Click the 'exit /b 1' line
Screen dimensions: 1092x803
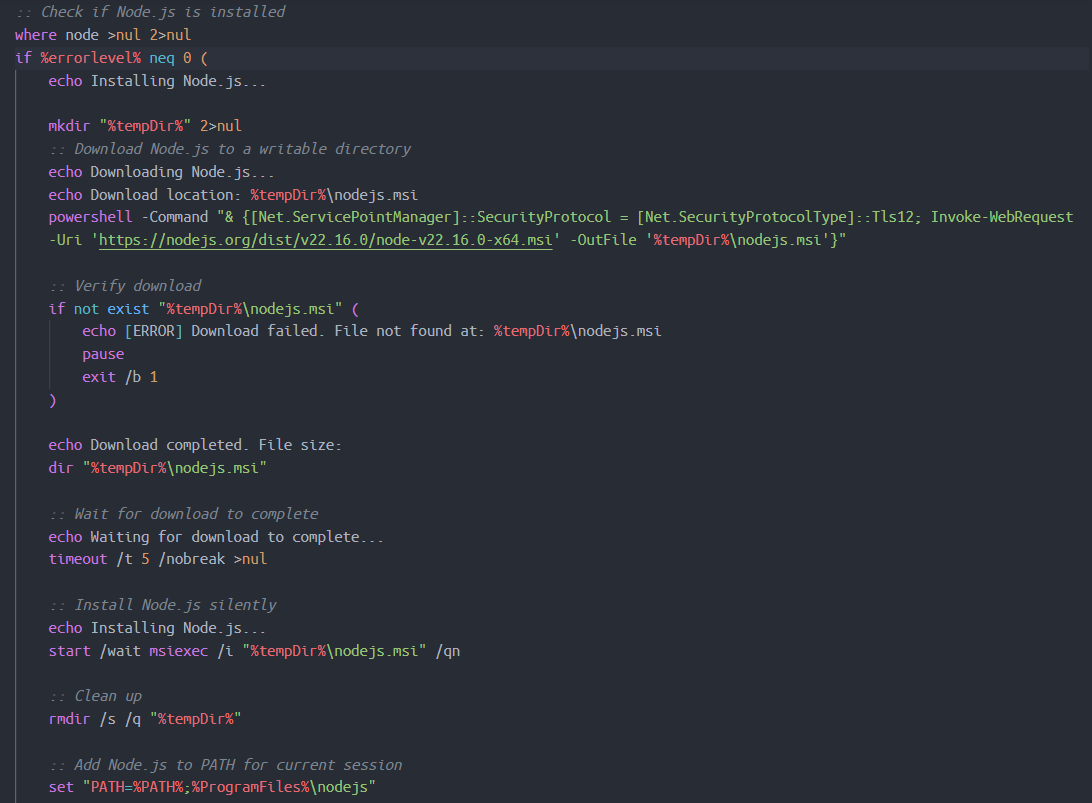(x=120, y=377)
